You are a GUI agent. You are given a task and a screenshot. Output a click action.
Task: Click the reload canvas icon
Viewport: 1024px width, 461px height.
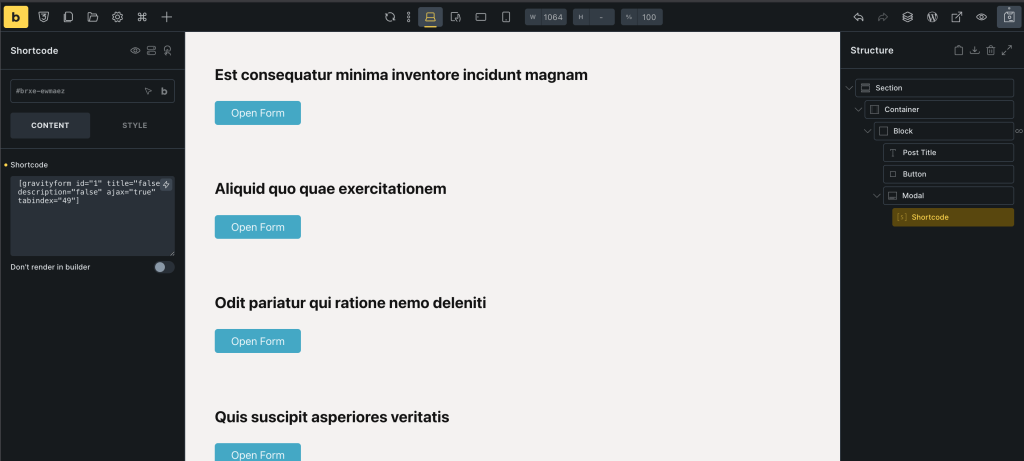[x=390, y=17]
